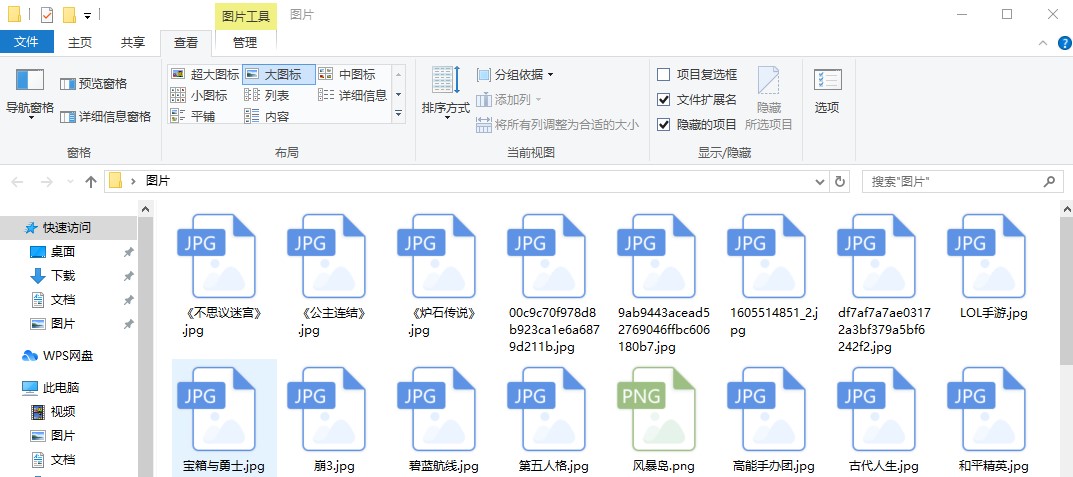This screenshot has width=1073, height=477.
Task: Select Small icons (小图标) layout
Action: [199, 95]
